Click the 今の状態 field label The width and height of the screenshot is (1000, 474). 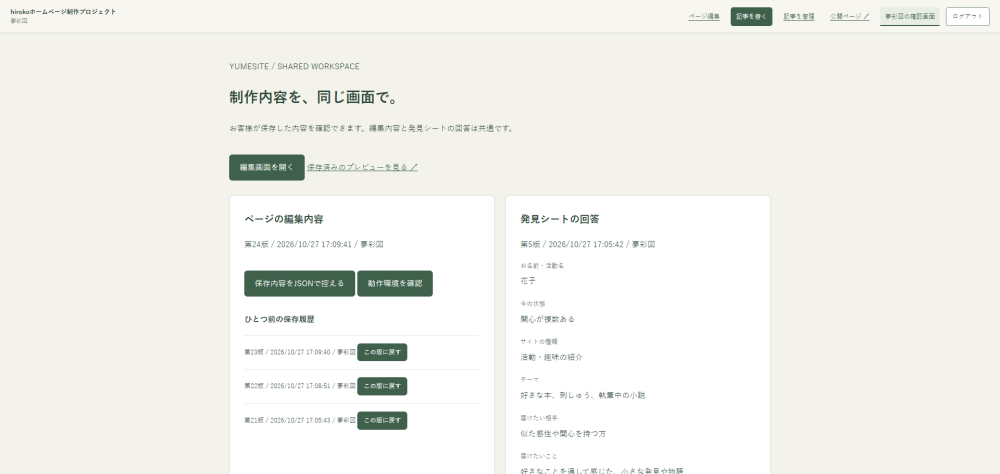pyautogui.click(x=533, y=304)
